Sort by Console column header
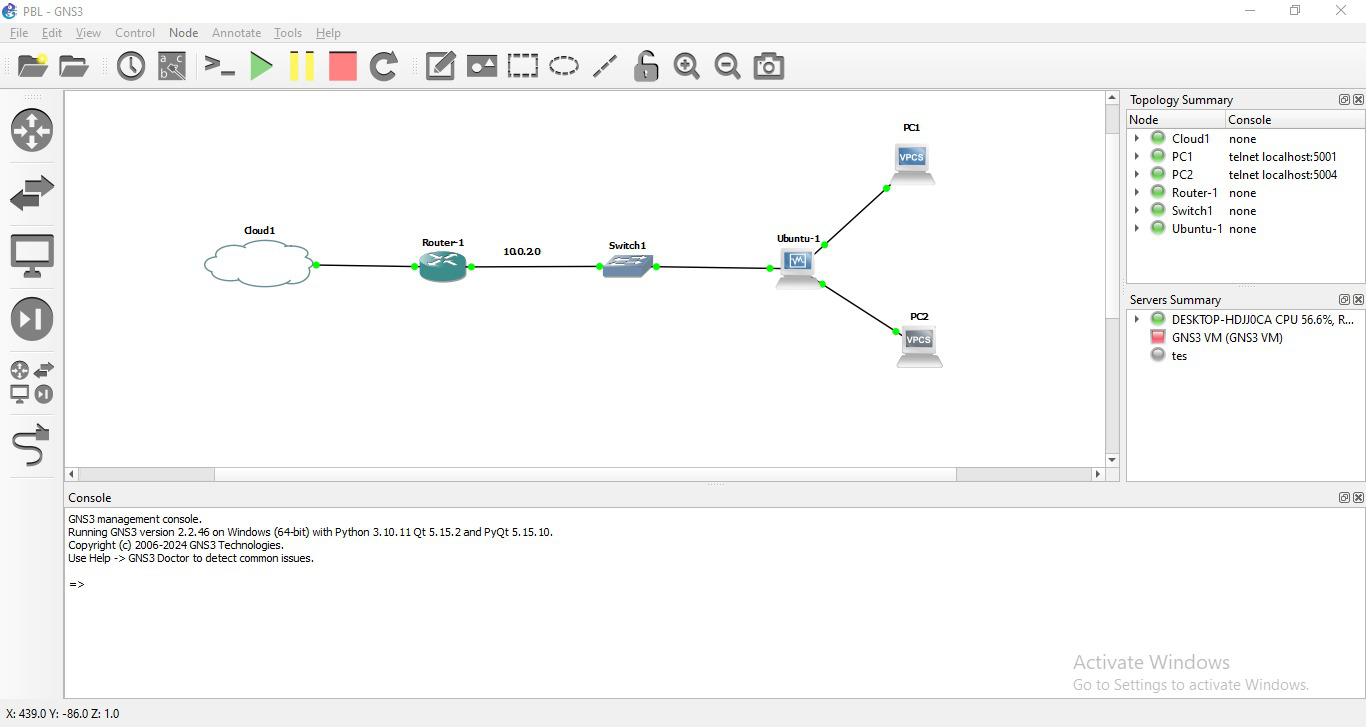This screenshot has width=1366, height=727. [1295, 120]
